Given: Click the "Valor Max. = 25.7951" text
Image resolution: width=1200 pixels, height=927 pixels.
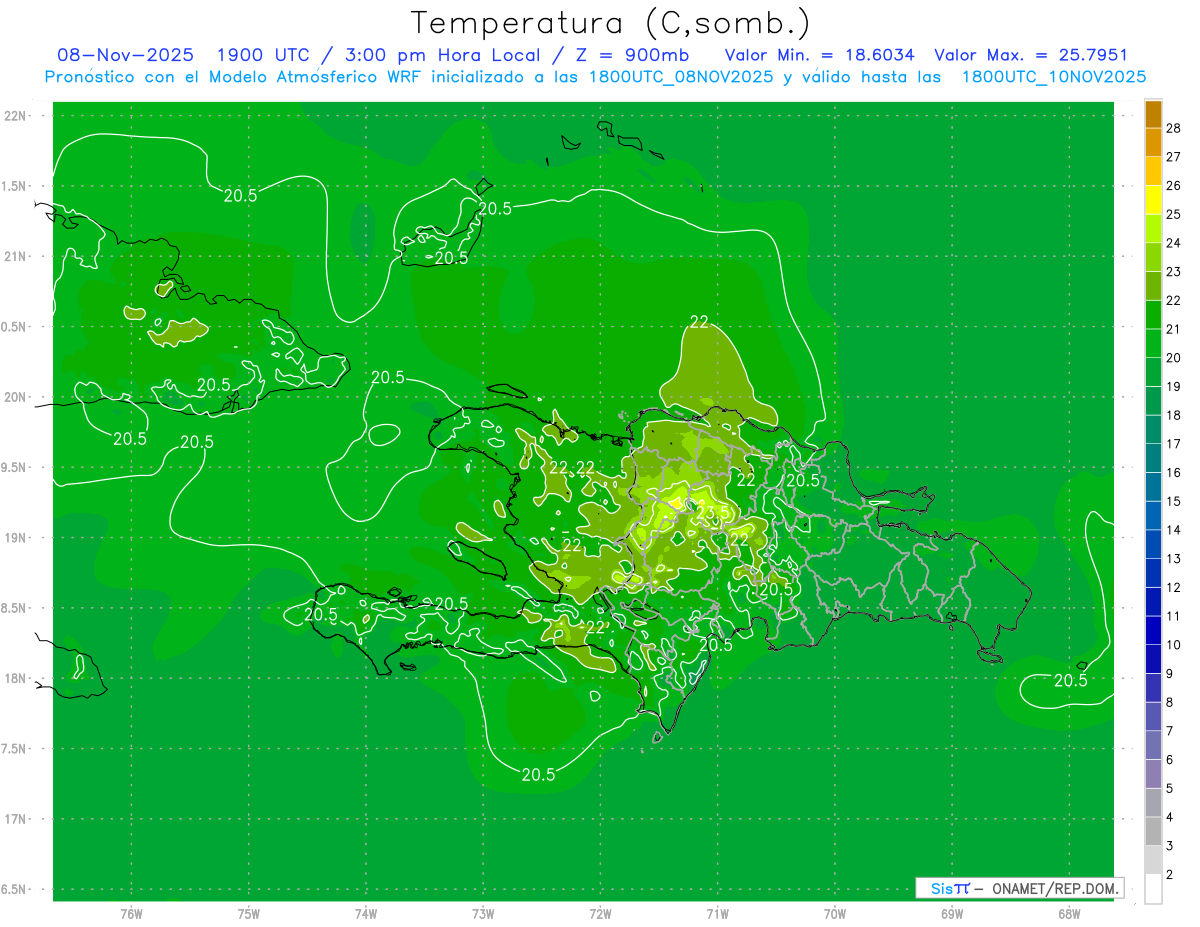Looking at the screenshot, I should pos(1030,55).
